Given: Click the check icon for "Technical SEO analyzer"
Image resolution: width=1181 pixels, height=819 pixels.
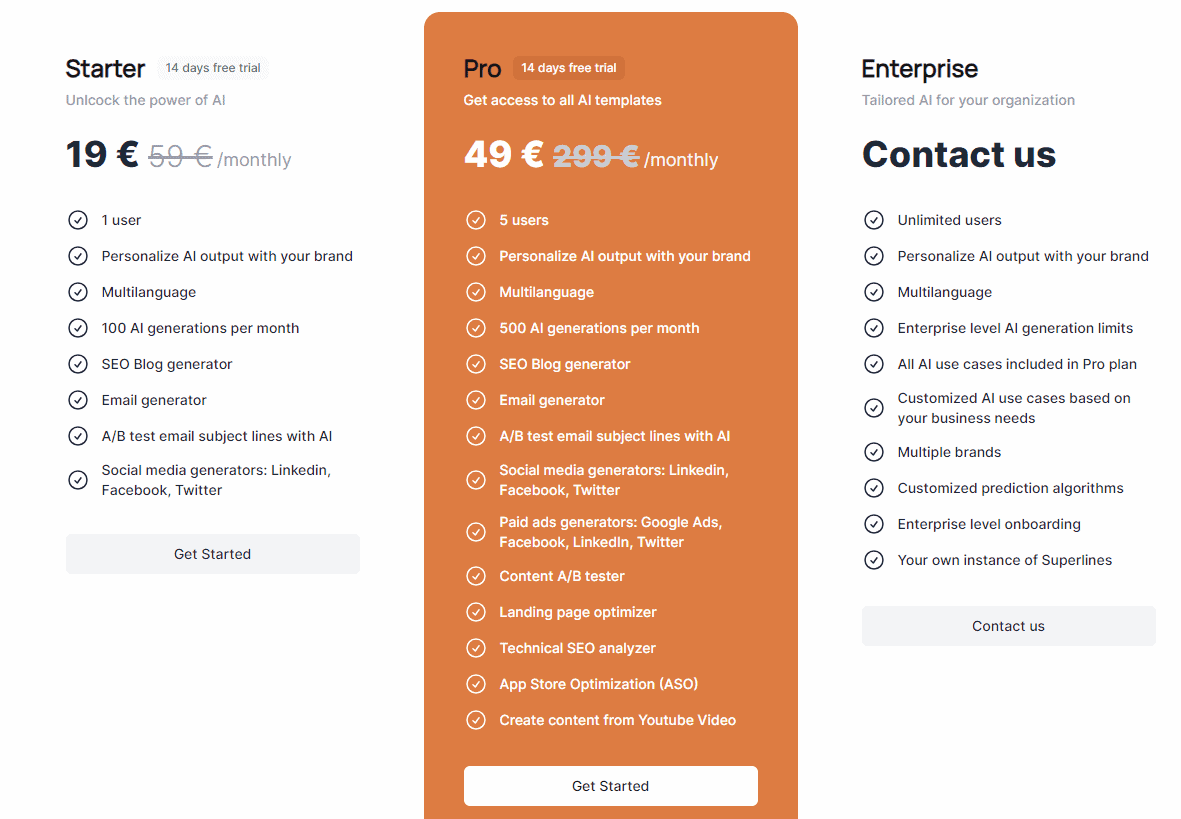Looking at the screenshot, I should click(x=476, y=648).
